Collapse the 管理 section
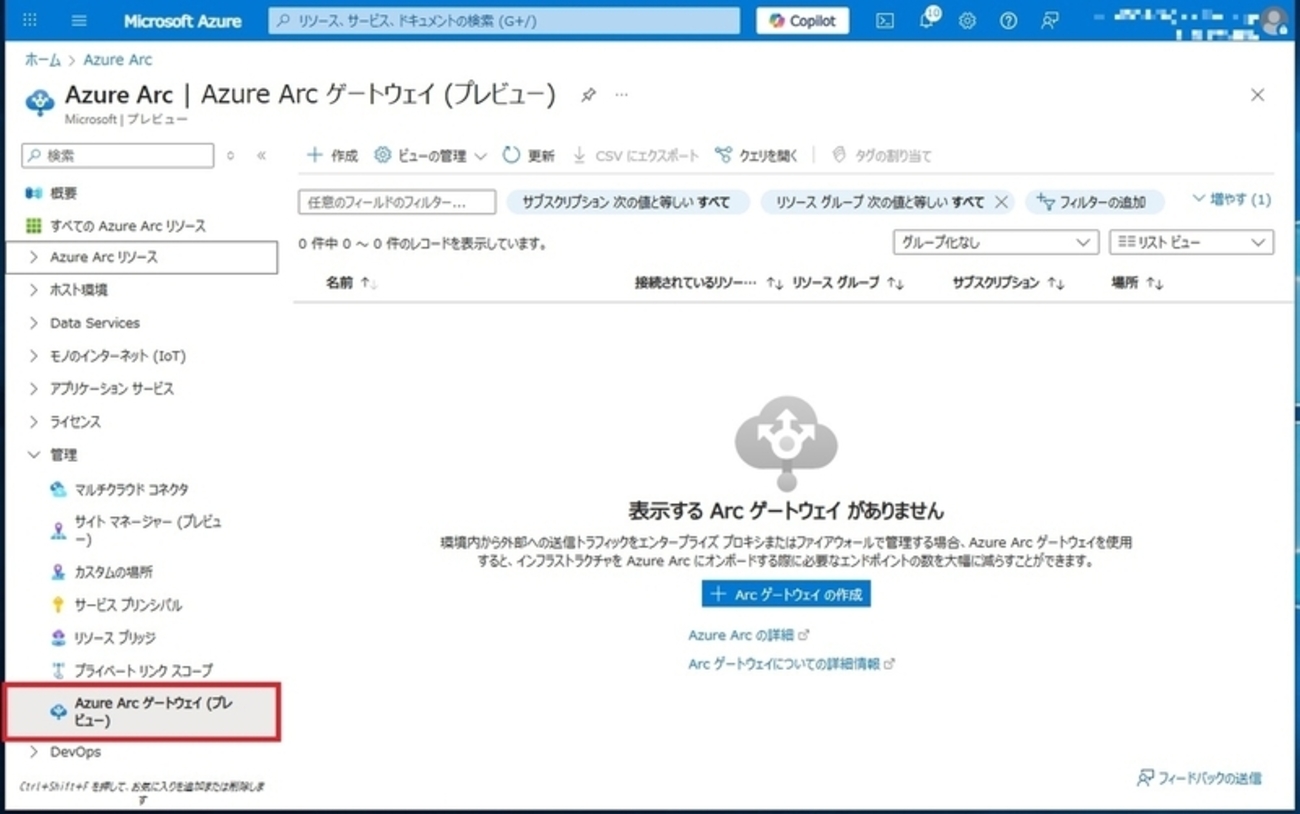Viewport: 1300px width, 814px height. [34, 455]
